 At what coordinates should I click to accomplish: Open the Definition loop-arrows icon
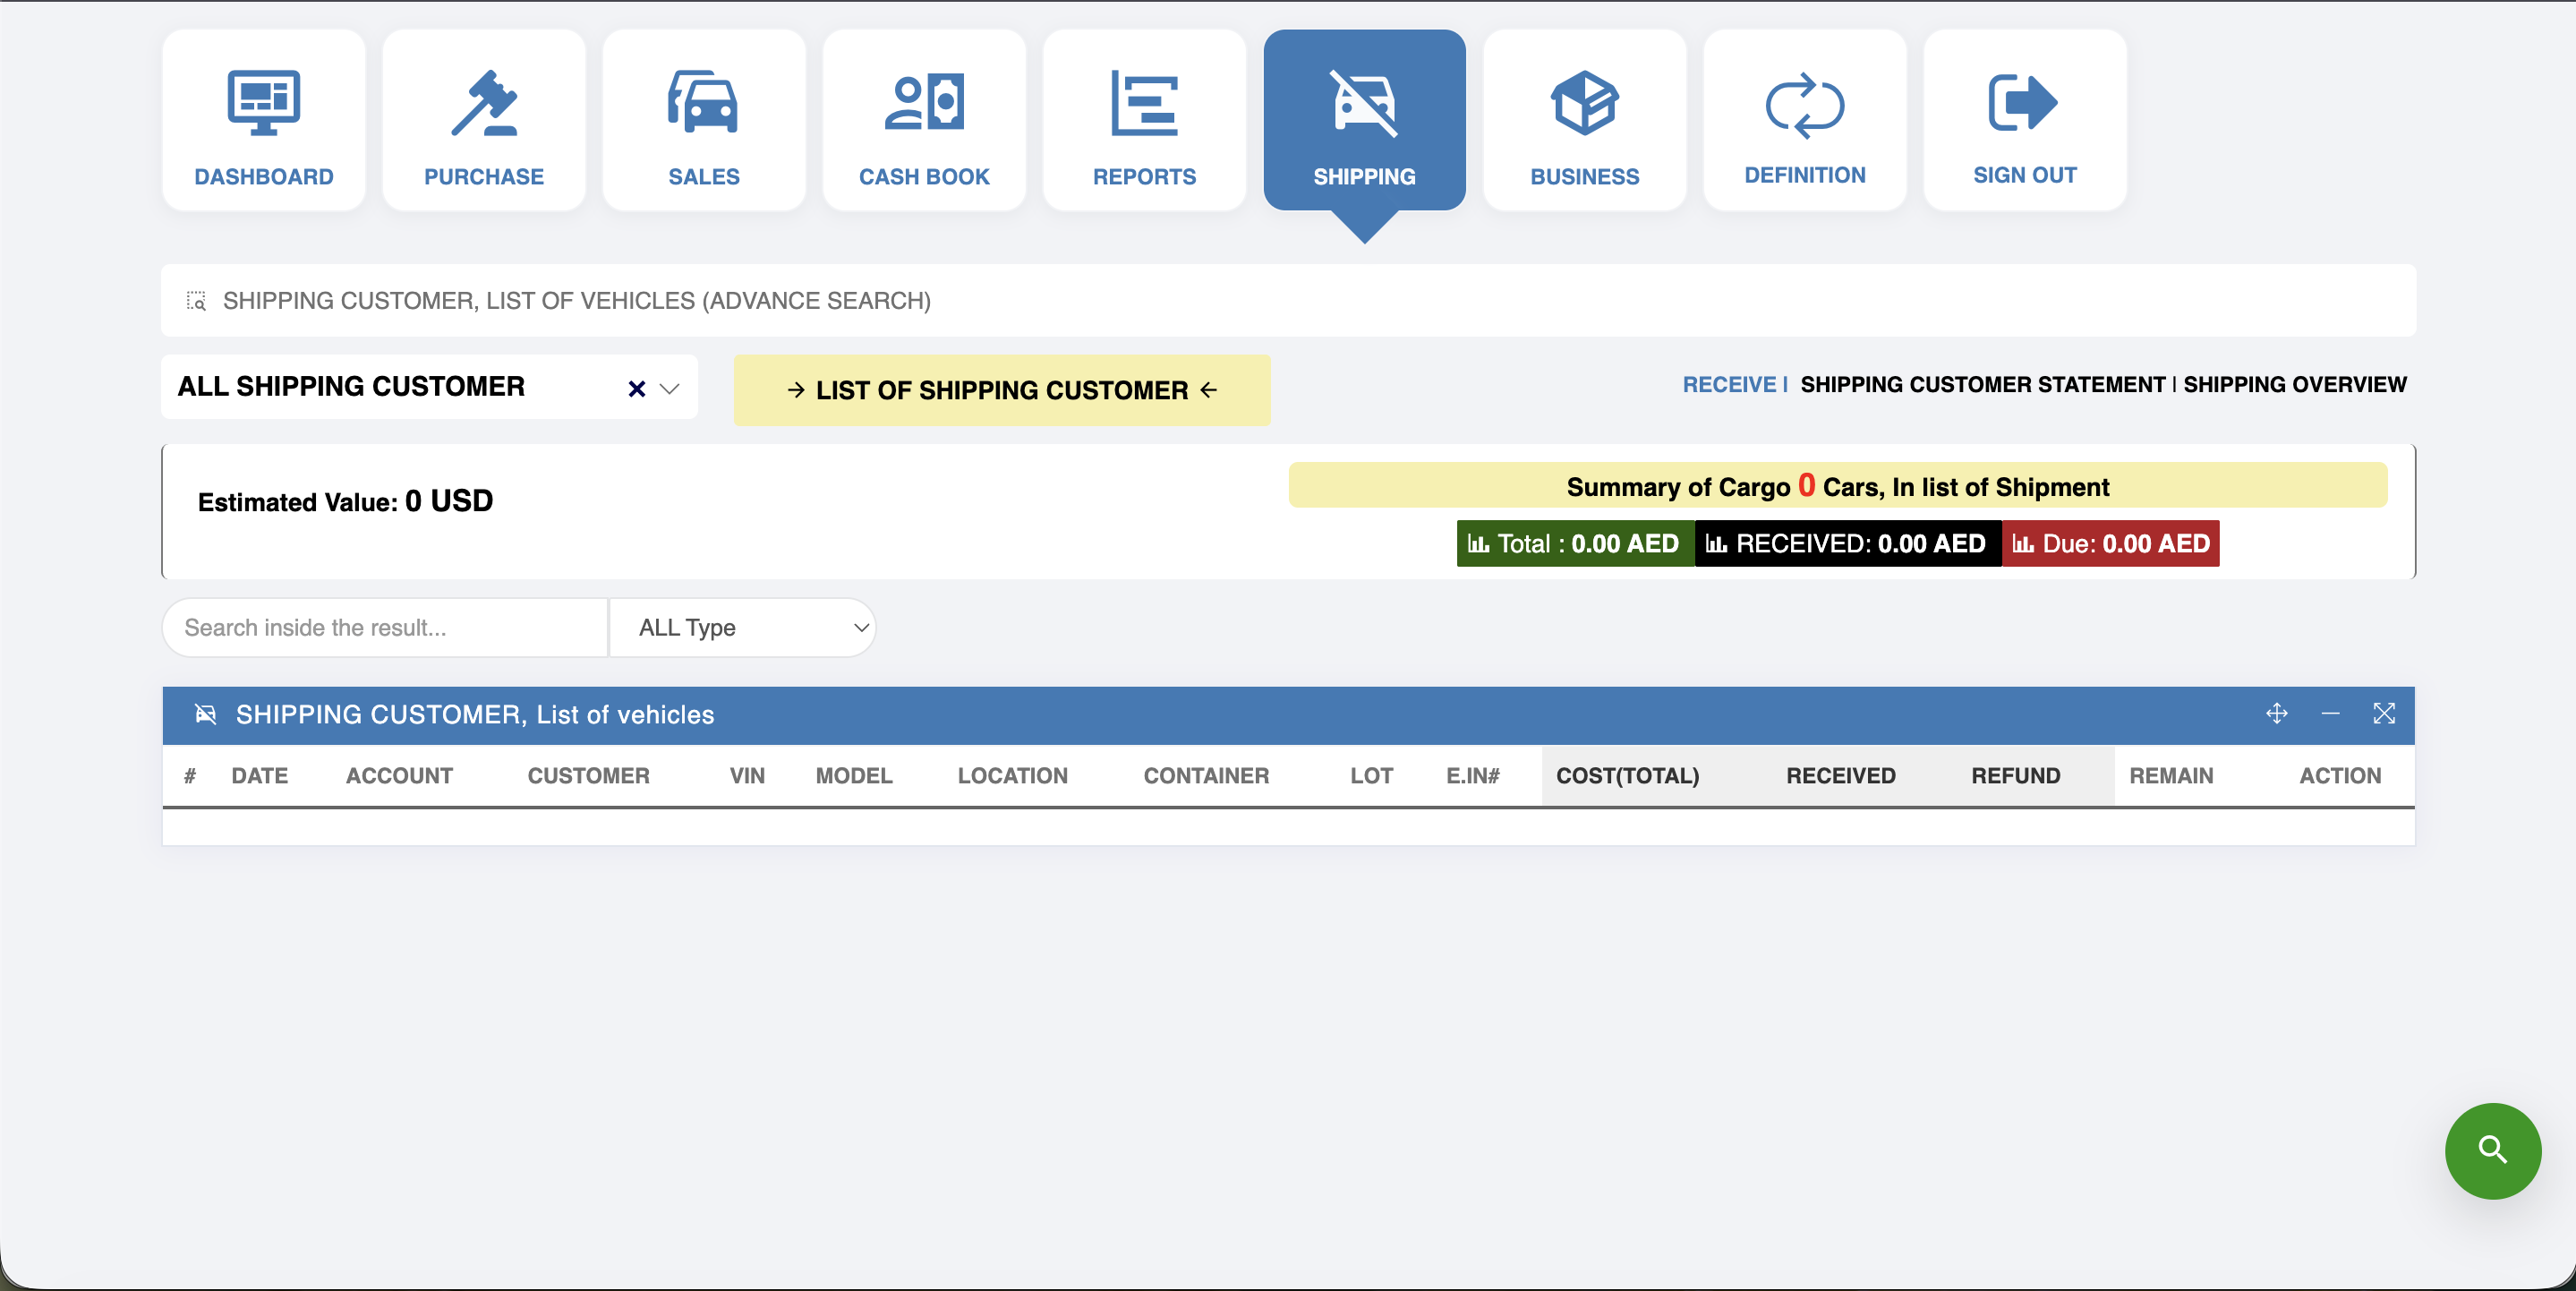1804,104
